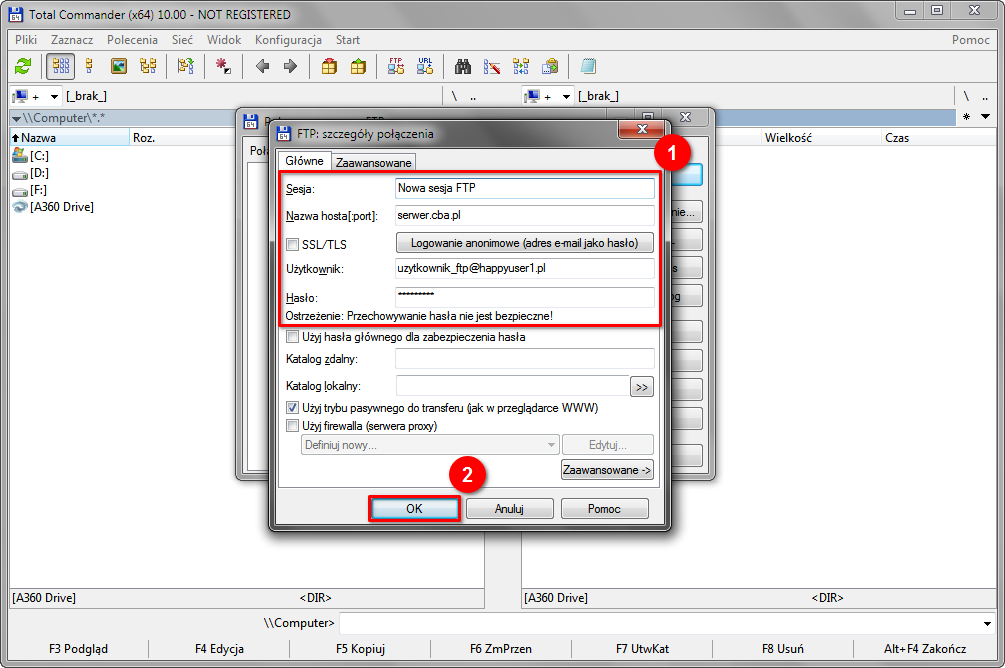Click inside the Sesja text field
The image size is (1005, 668).
pyautogui.click(x=525, y=188)
